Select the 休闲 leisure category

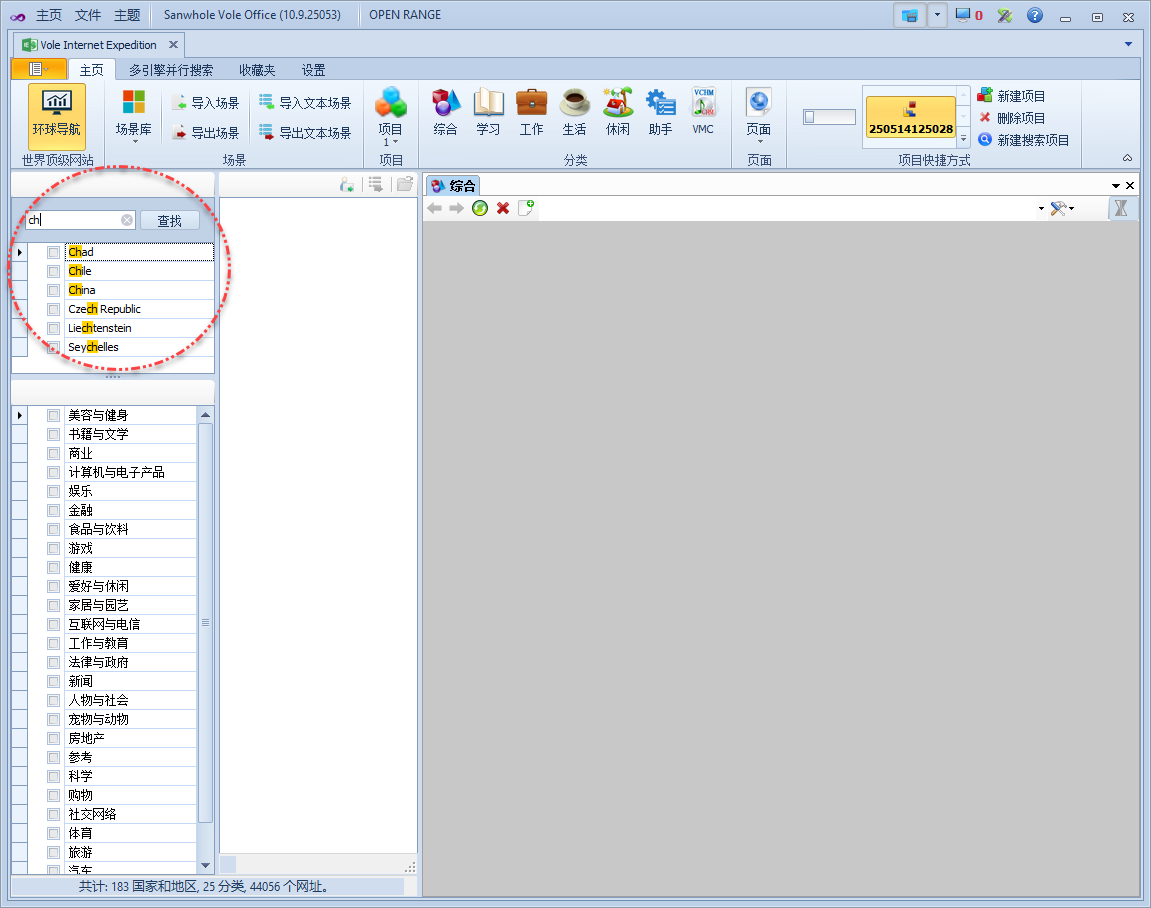617,112
